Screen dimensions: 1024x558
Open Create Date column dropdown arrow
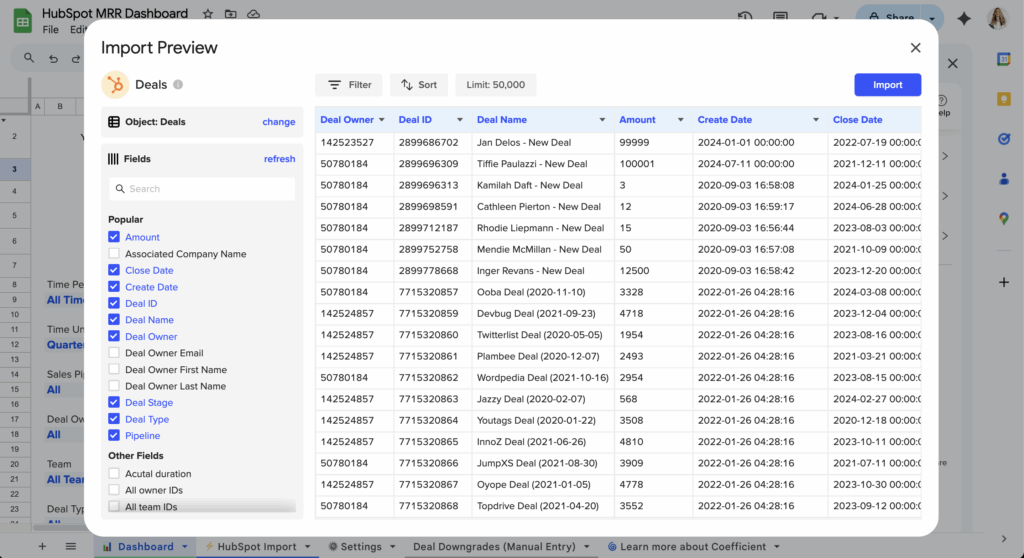816,120
